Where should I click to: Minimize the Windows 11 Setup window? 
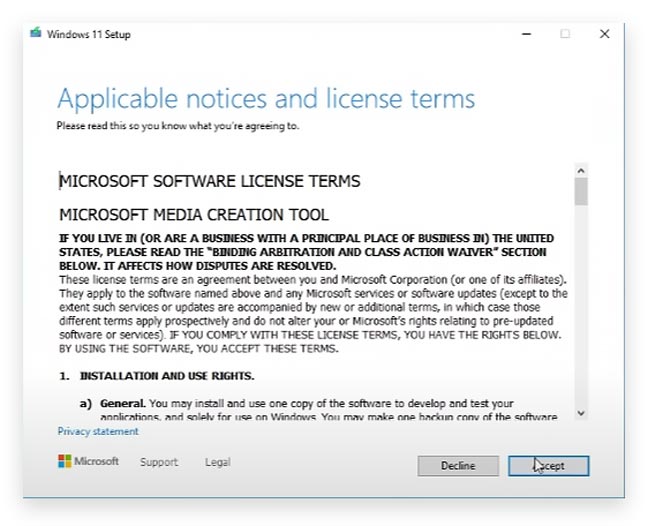pyautogui.click(x=526, y=34)
